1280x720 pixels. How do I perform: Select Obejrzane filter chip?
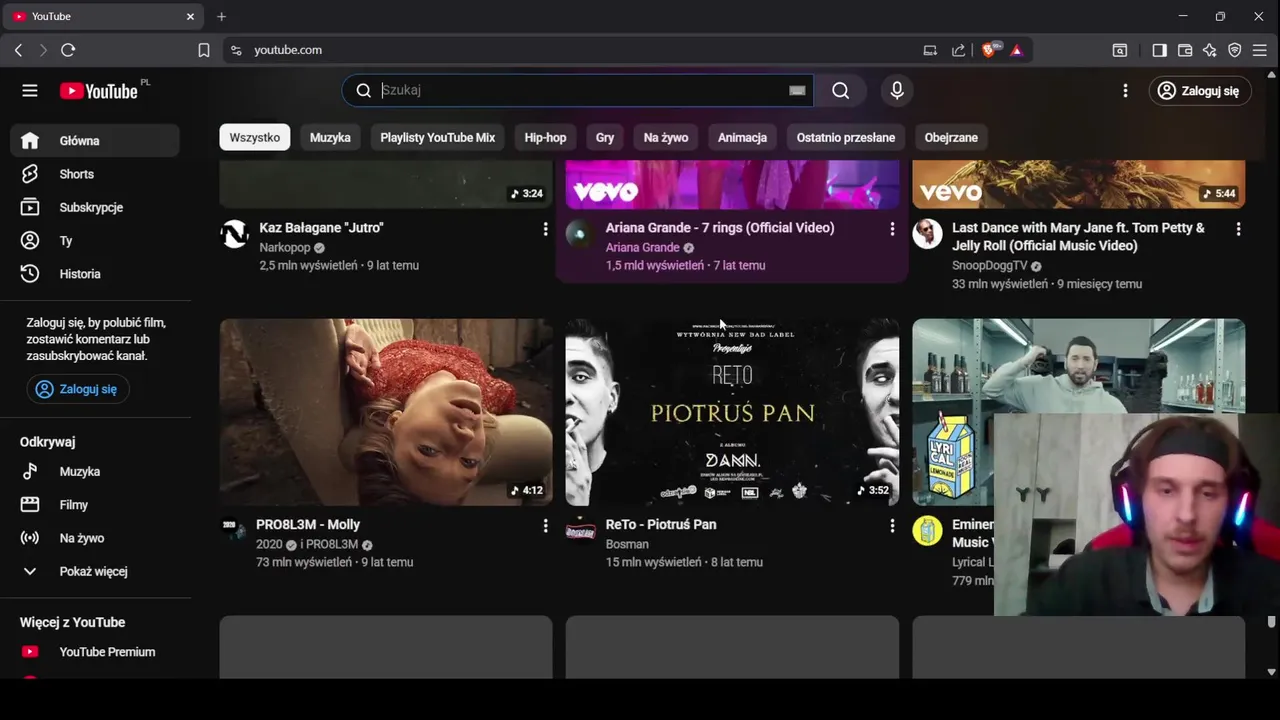[951, 138]
